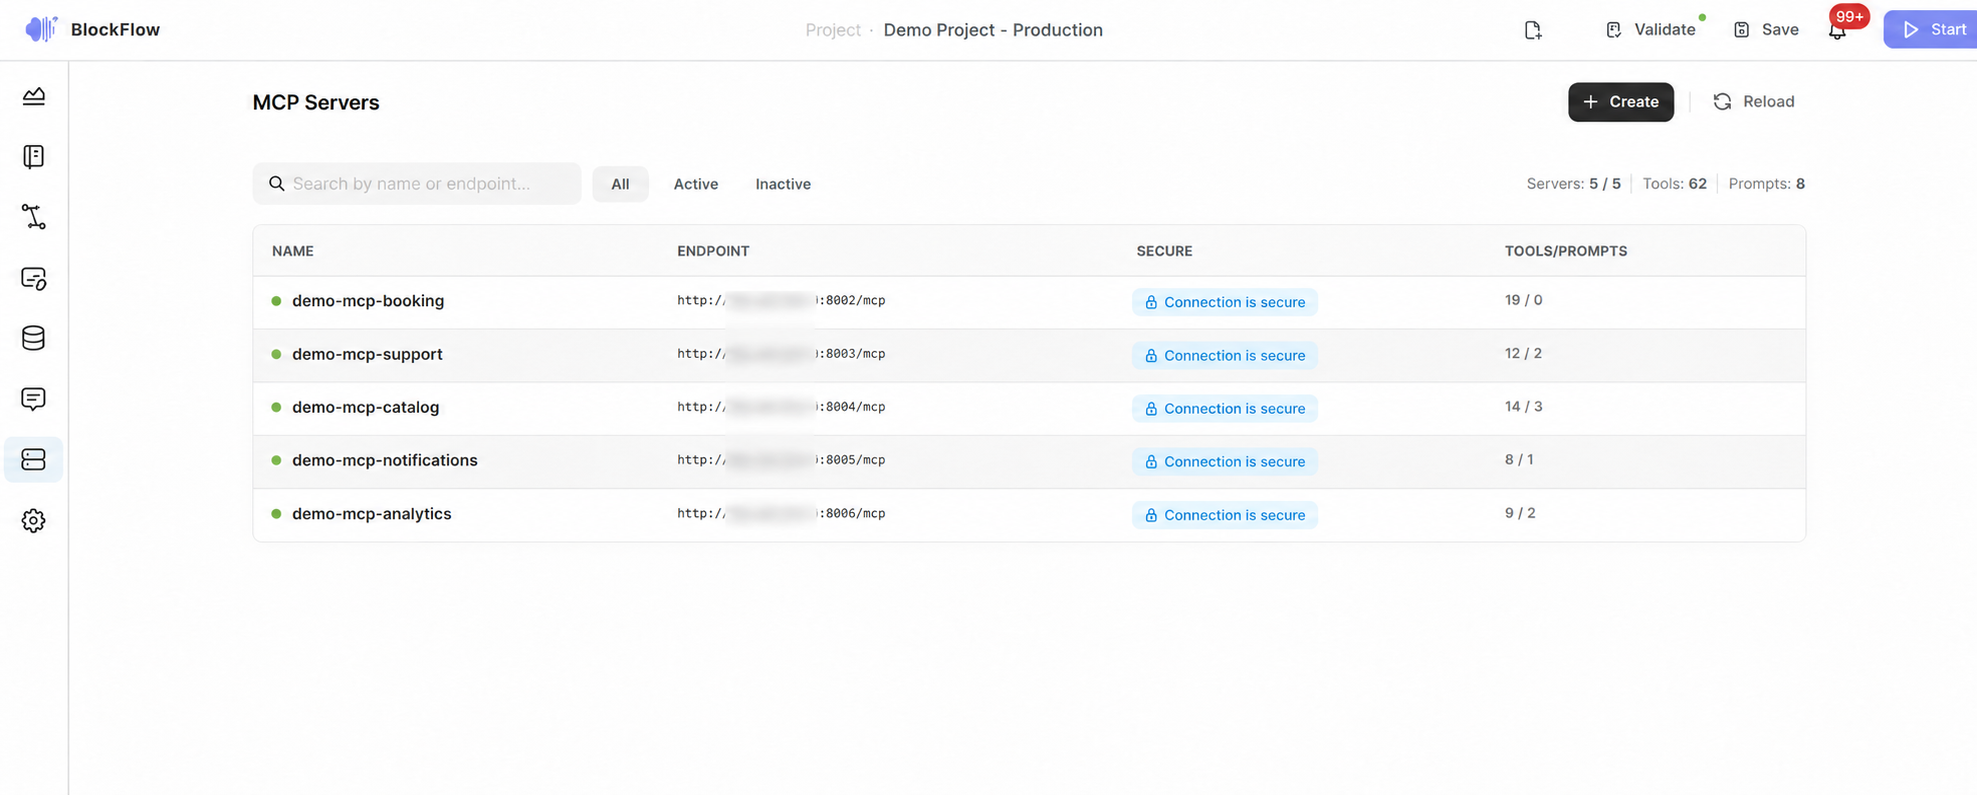Switch to the Inactive filter tab

[783, 184]
